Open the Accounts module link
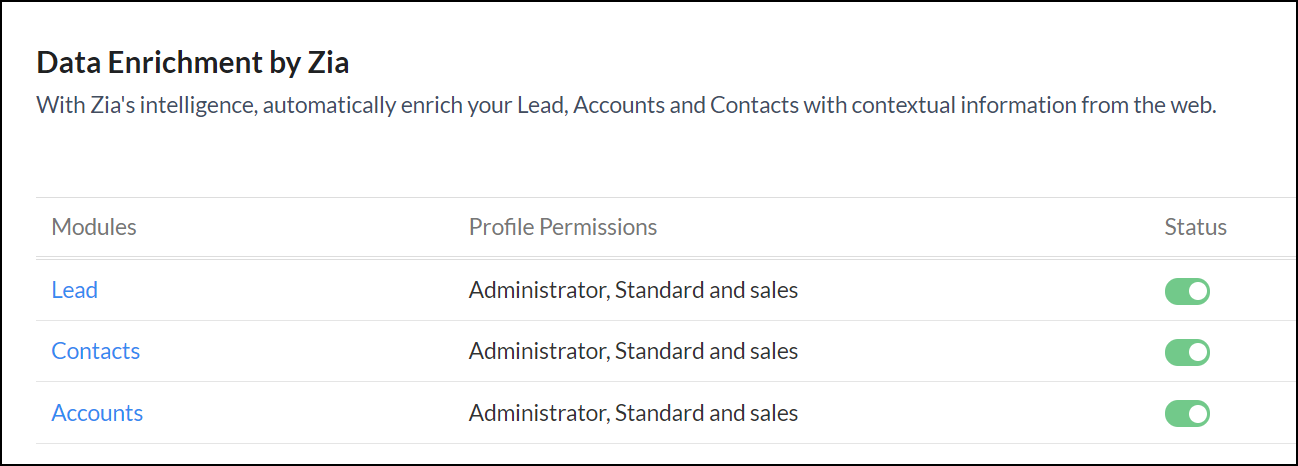 point(97,413)
